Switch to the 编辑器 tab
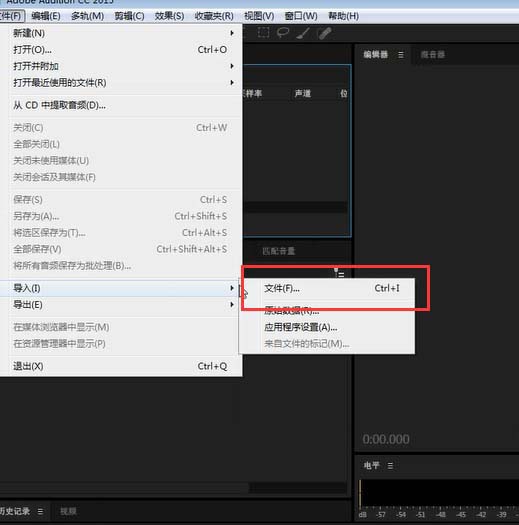Screen dimensions: 519x525 tap(376, 55)
